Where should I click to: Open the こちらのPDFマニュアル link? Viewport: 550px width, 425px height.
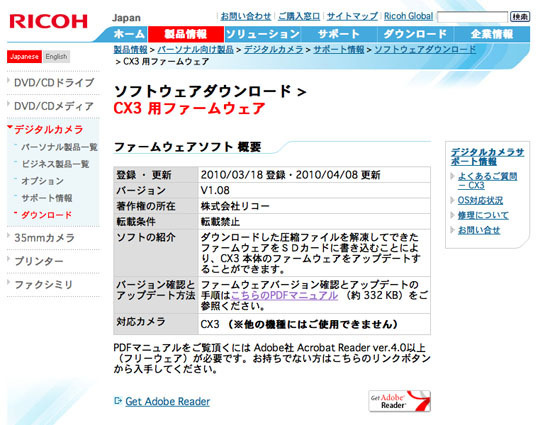(284, 295)
